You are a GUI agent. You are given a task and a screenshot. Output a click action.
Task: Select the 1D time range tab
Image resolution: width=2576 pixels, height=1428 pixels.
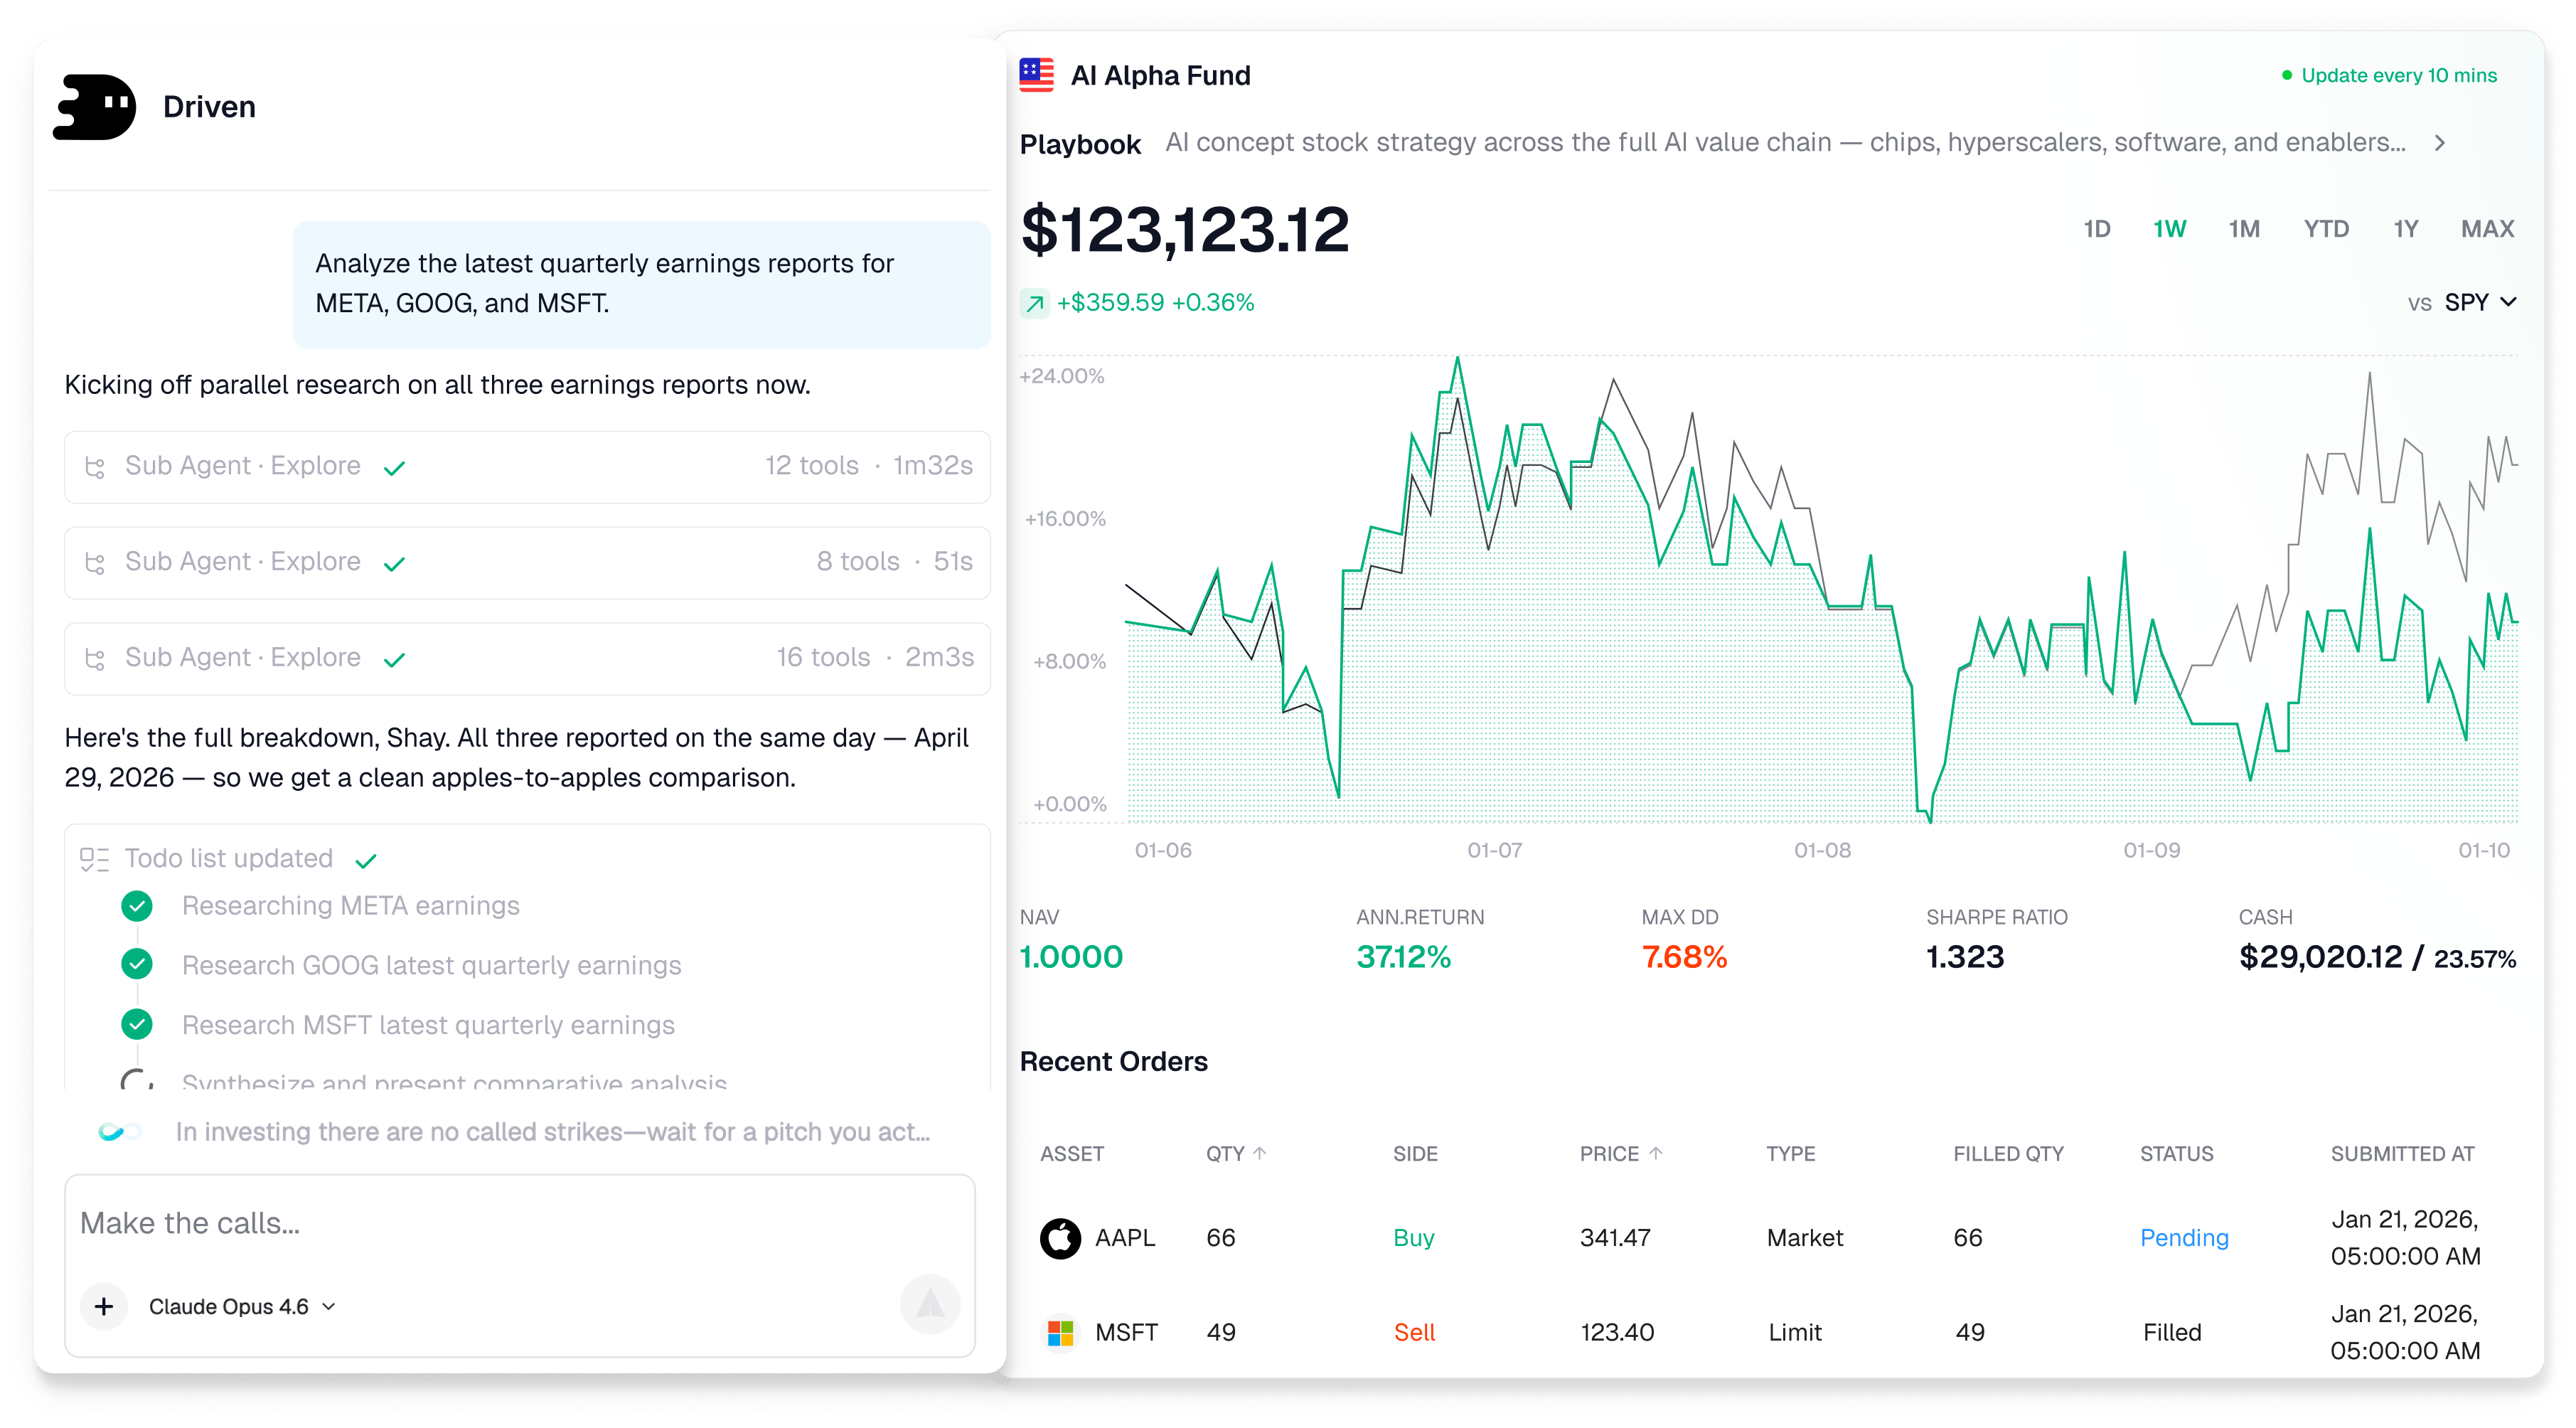tap(2097, 229)
